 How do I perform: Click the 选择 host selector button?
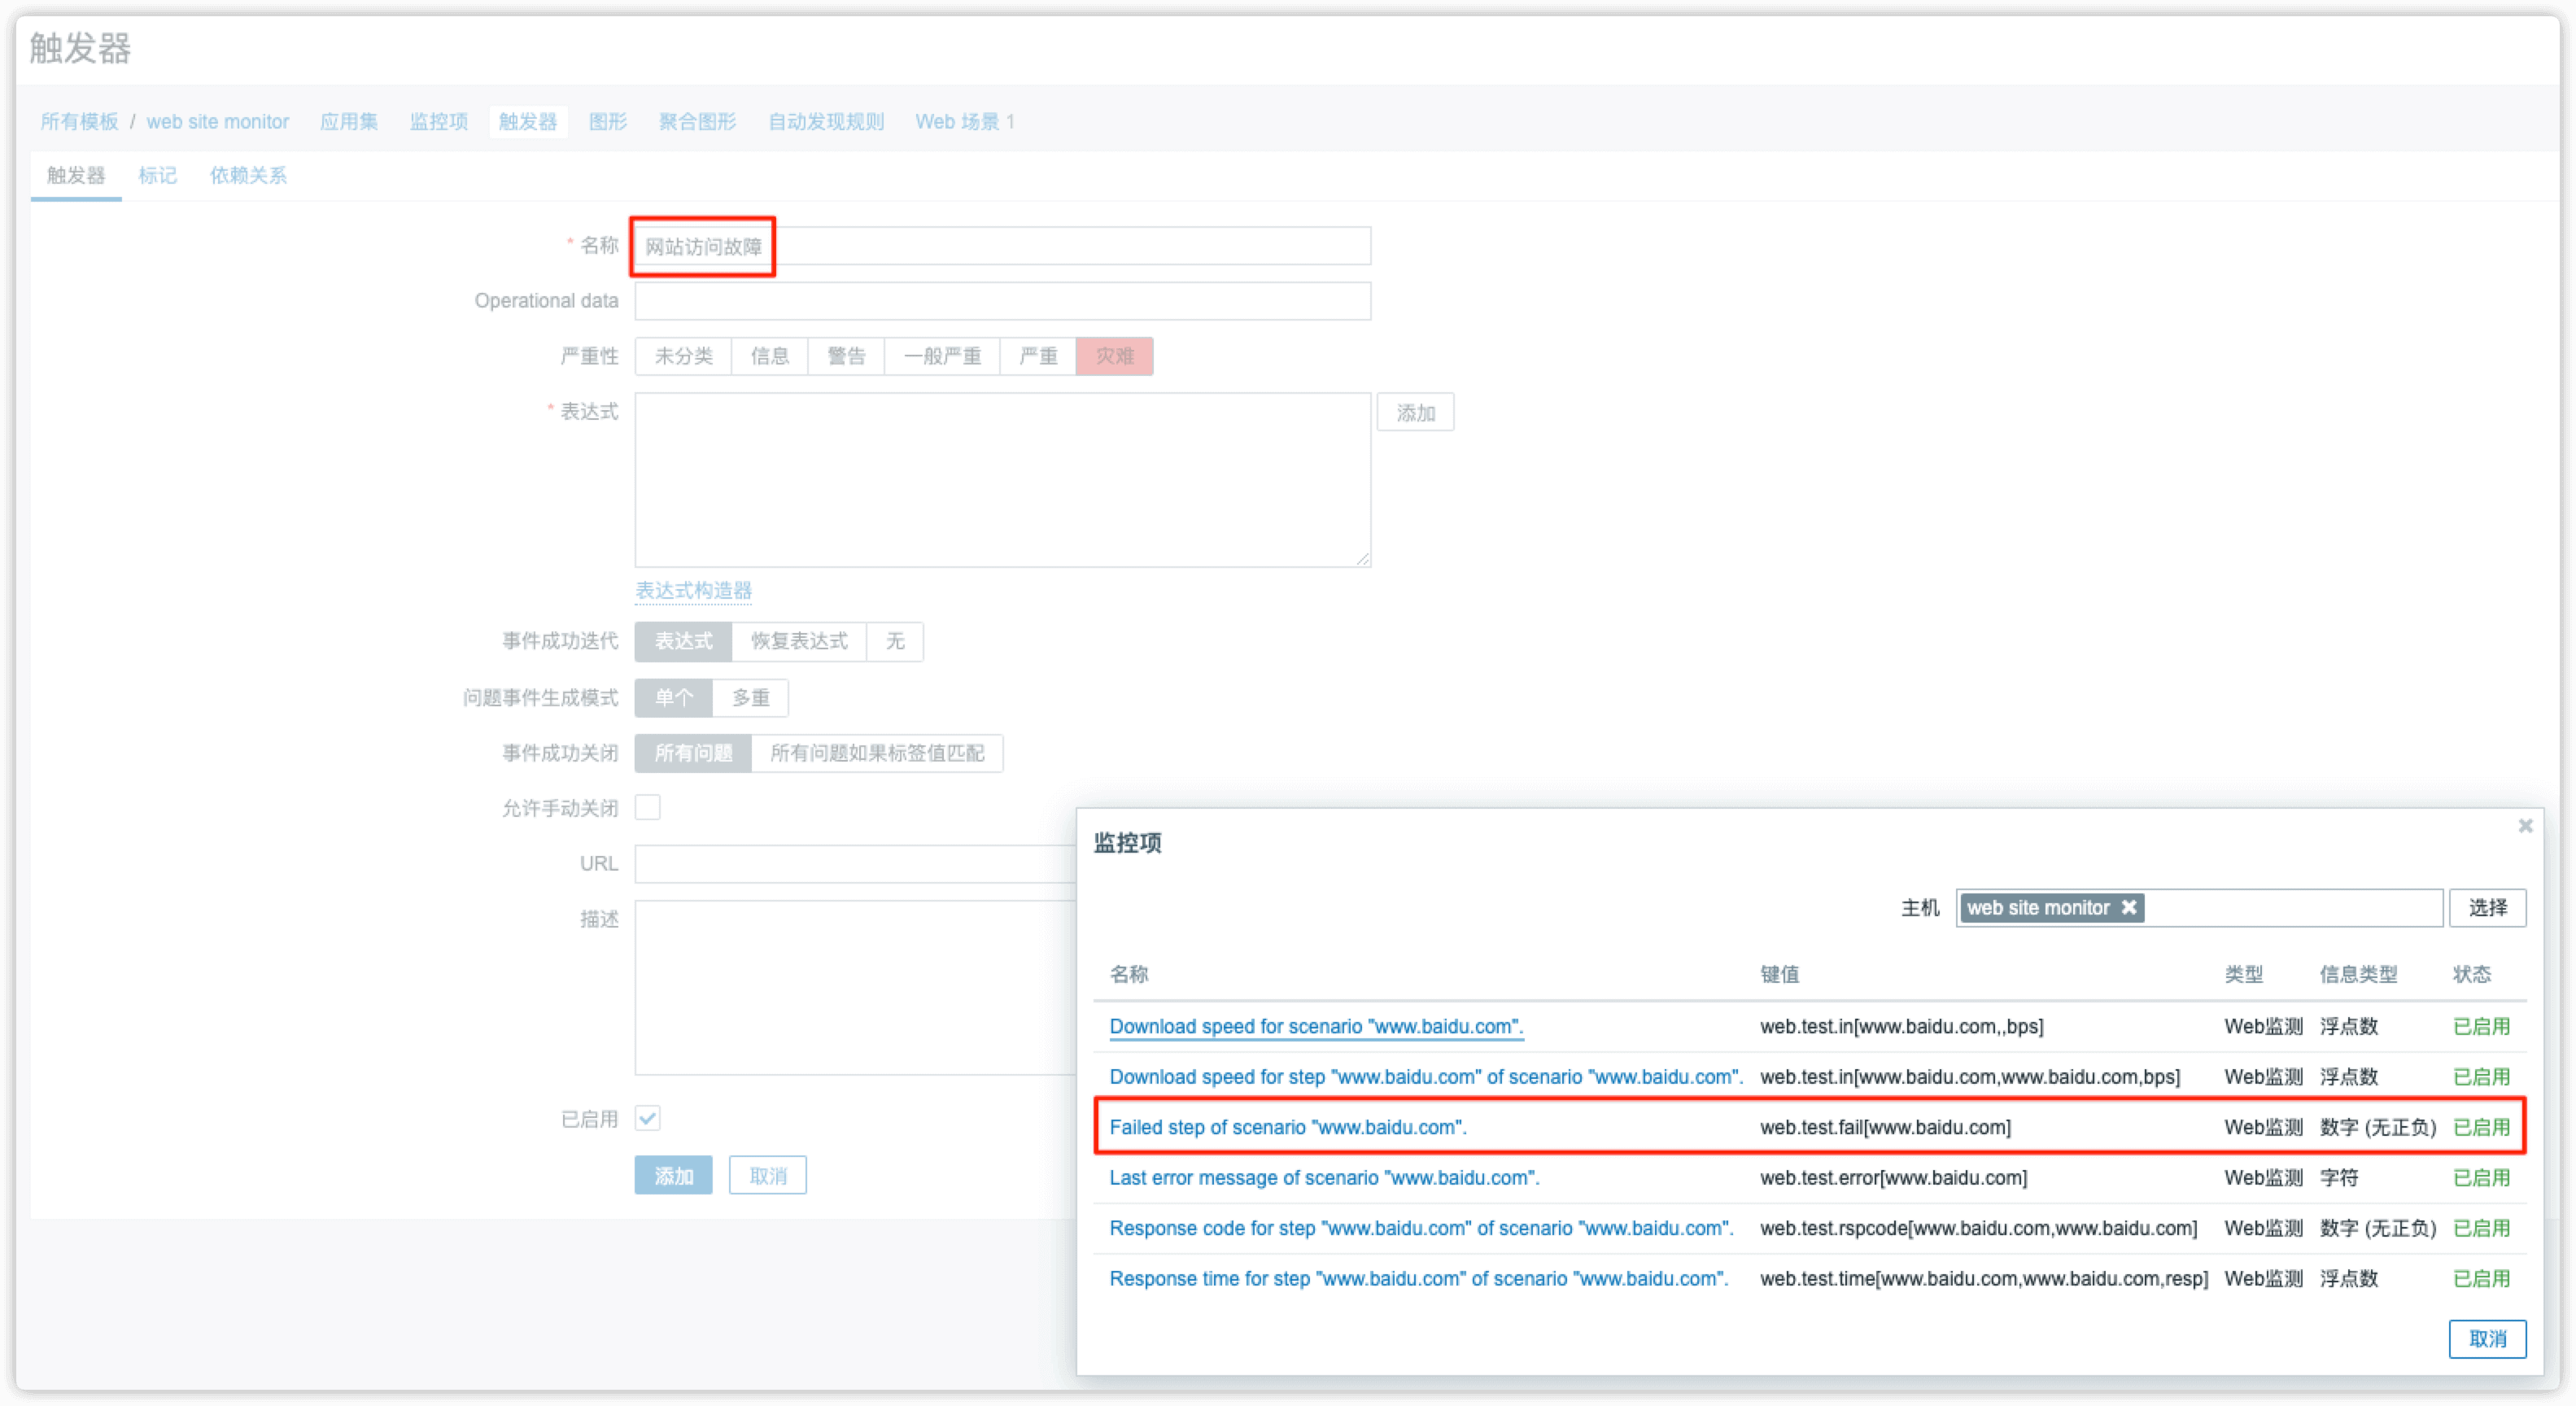pos(2486,907)
